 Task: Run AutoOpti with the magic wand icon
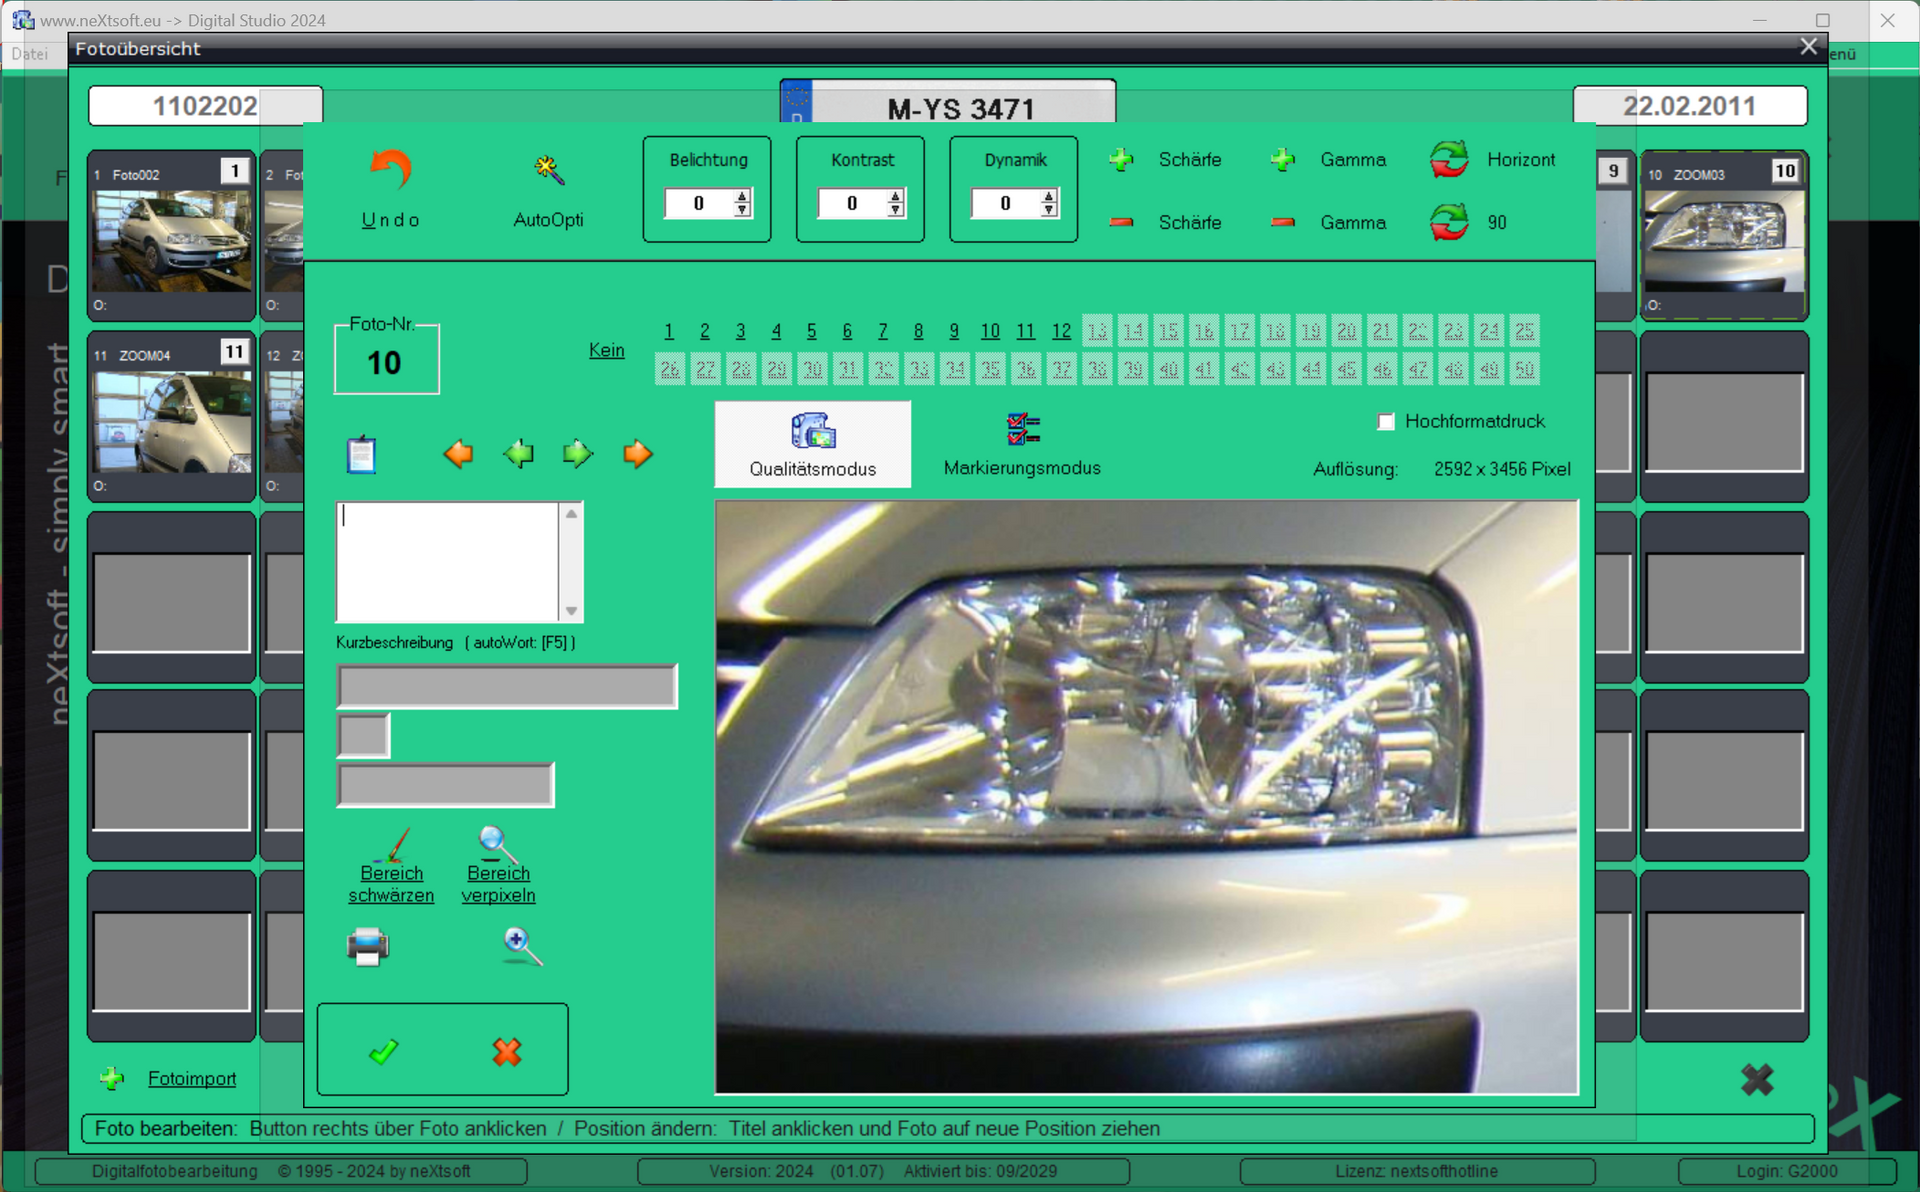coord(548,170)
